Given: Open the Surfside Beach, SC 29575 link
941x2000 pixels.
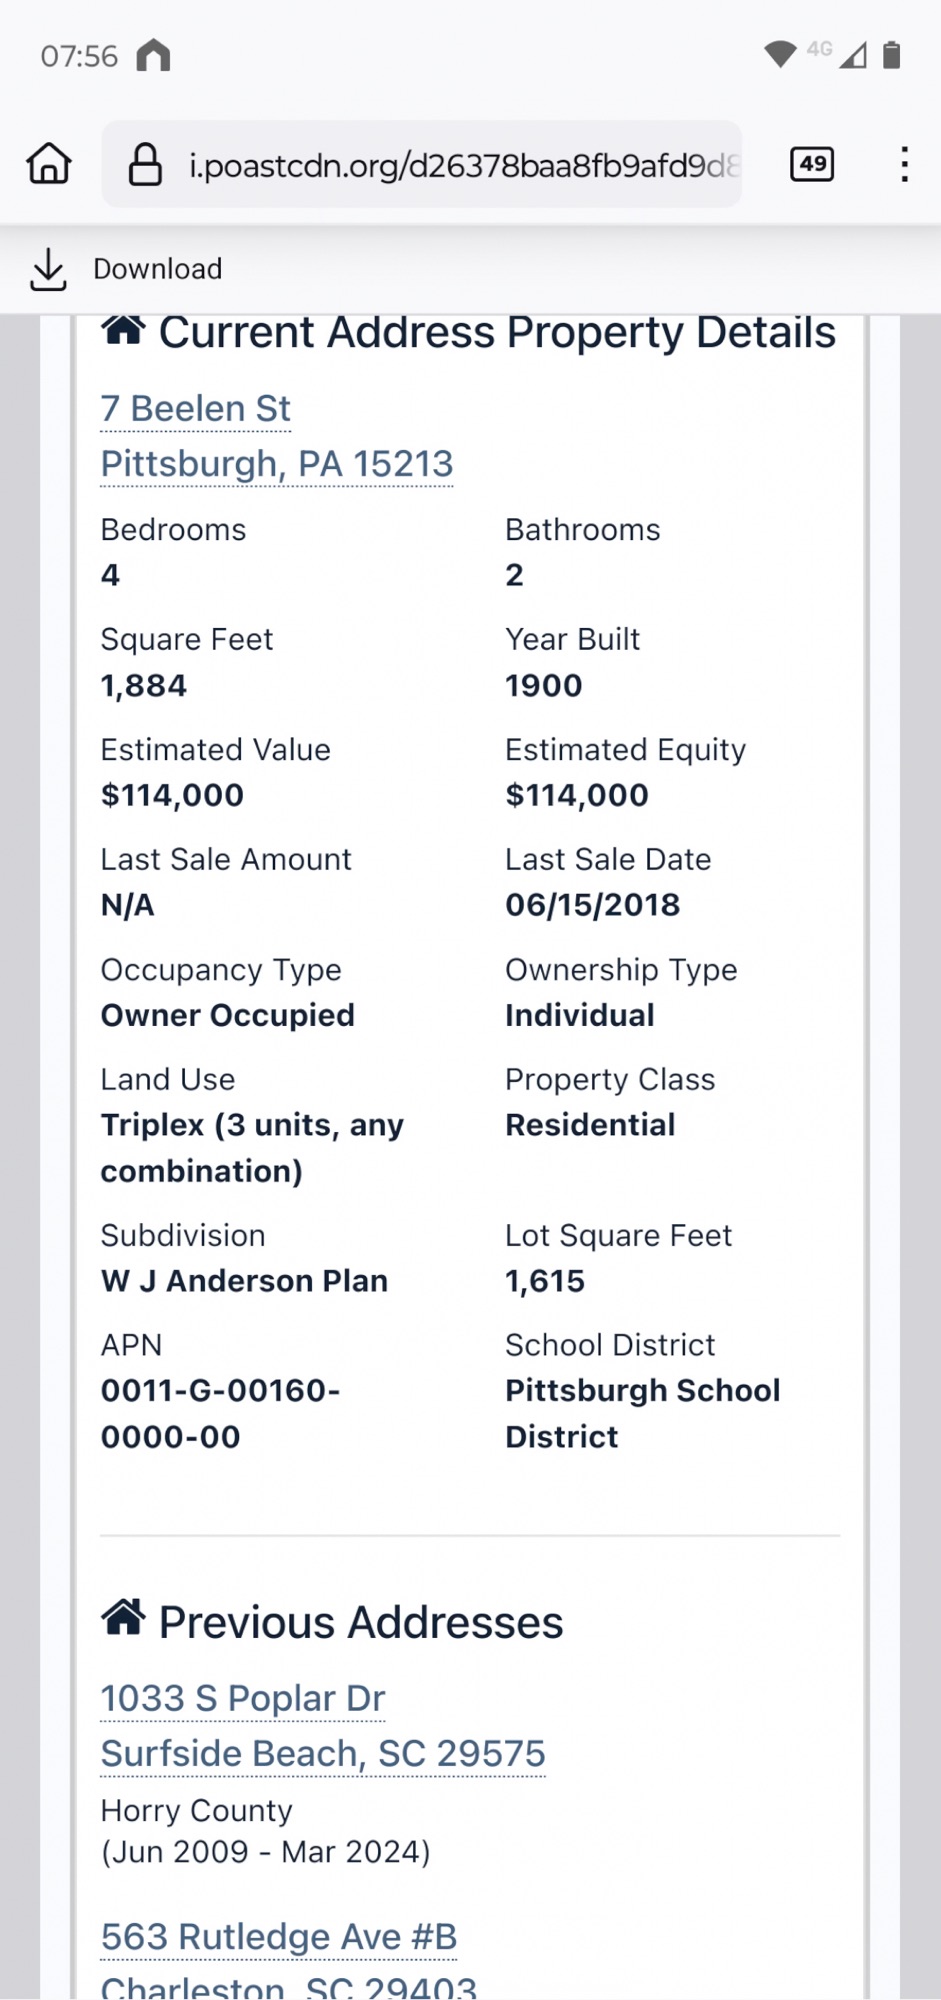Looking at the screenshot, I should coord(323,1753).
